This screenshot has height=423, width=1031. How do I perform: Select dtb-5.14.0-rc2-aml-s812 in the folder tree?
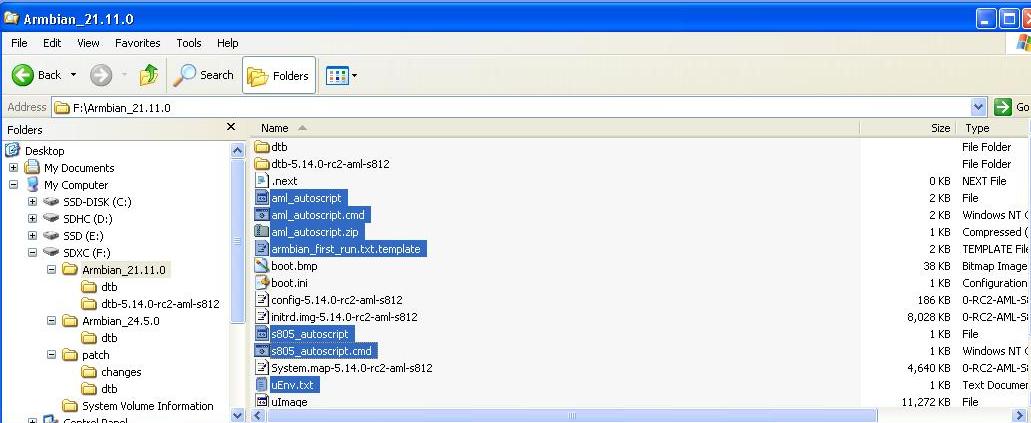coord(160,304)
